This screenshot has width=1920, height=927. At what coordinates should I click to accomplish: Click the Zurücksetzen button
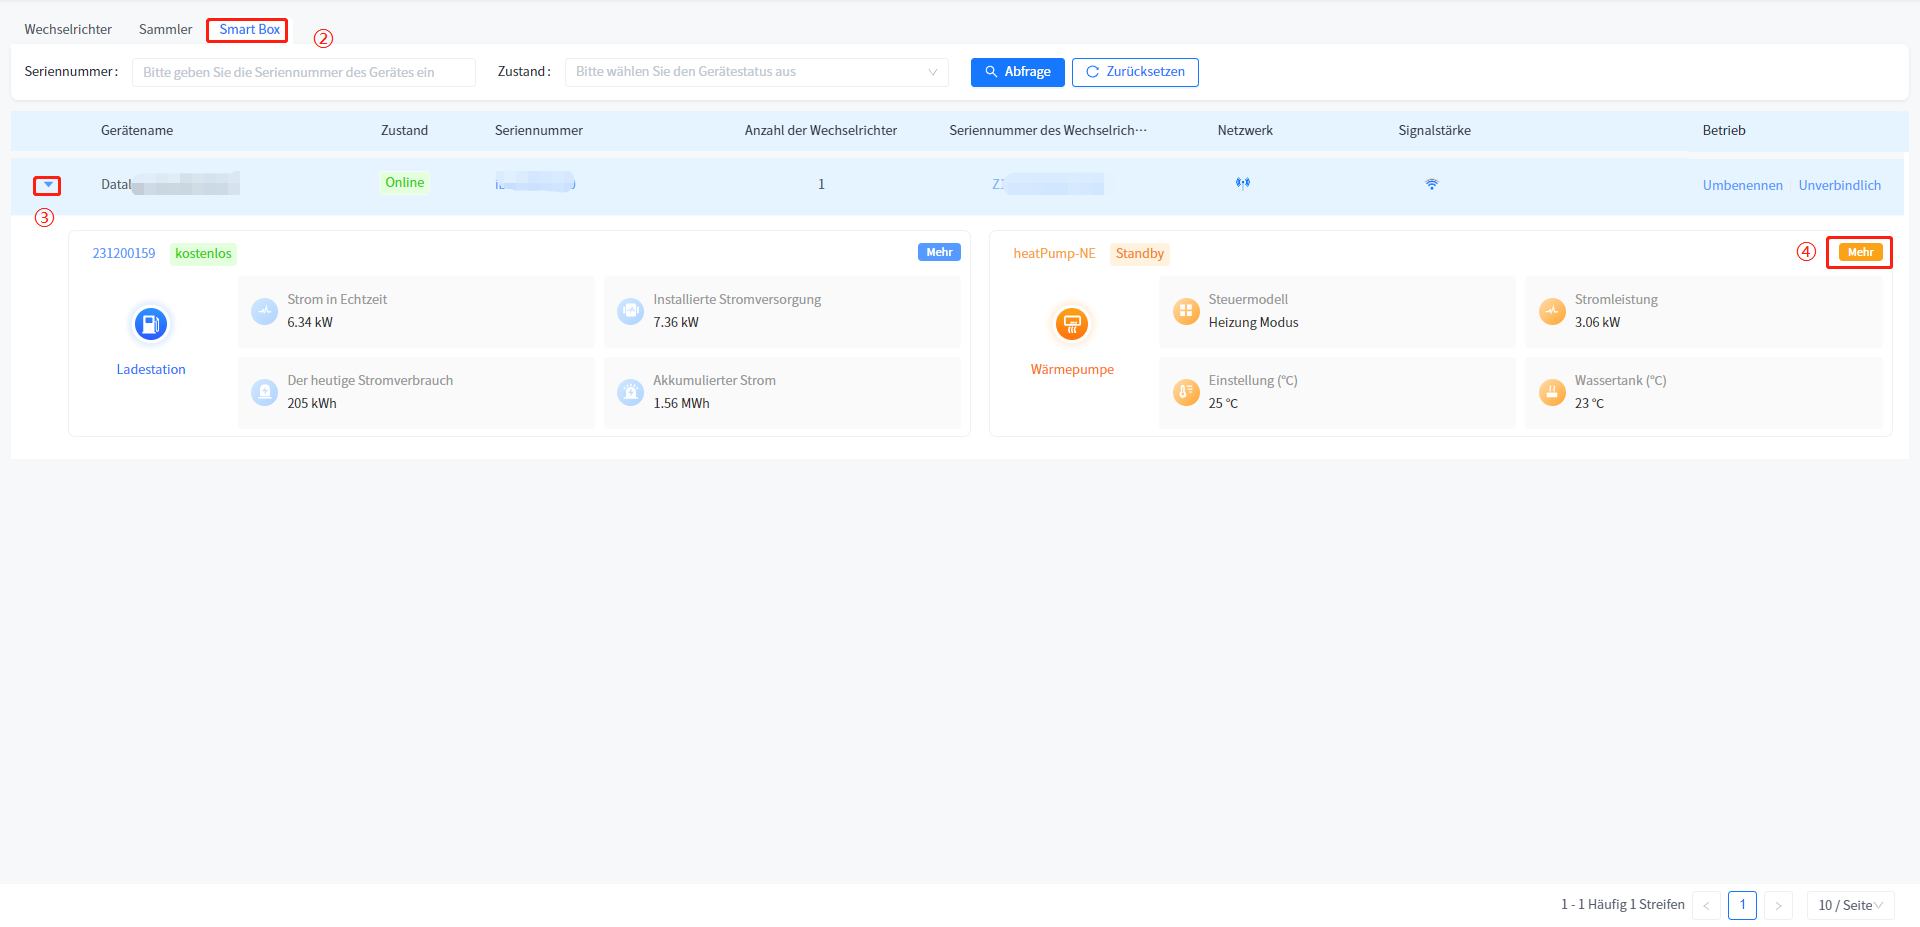pyautogui.click(x=1135, y=72)
